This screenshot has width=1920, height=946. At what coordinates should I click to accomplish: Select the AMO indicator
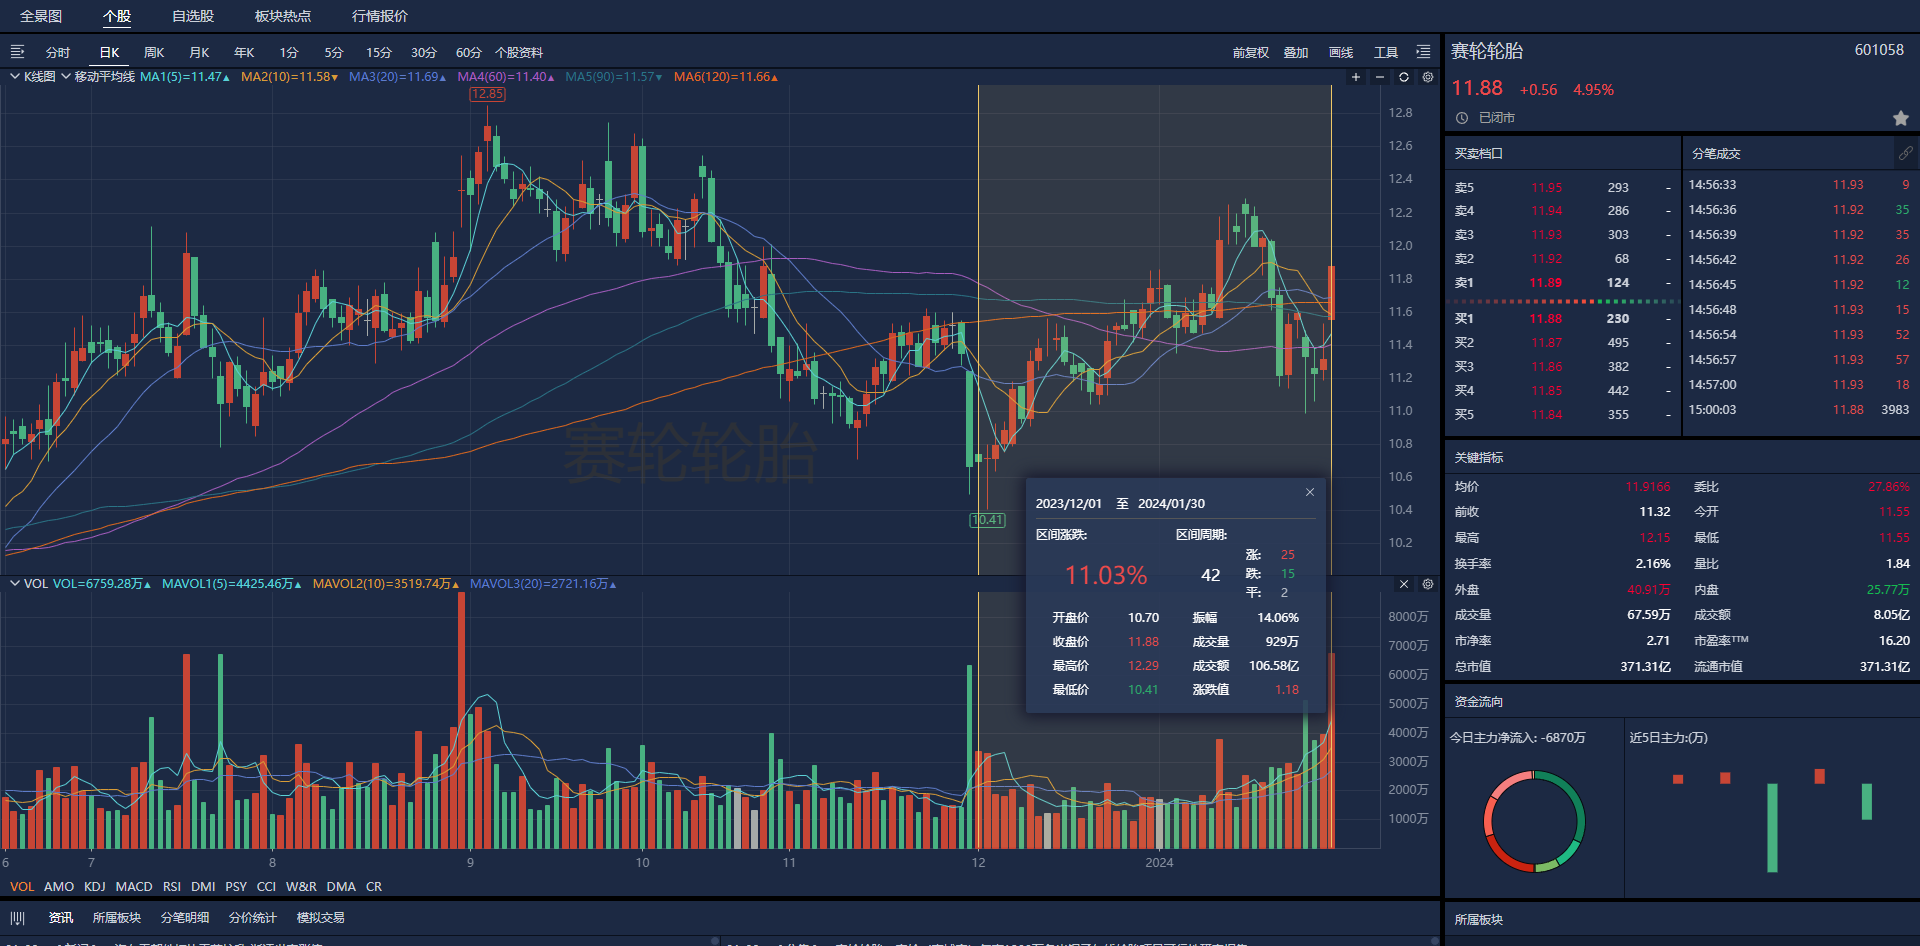[59, 887]
